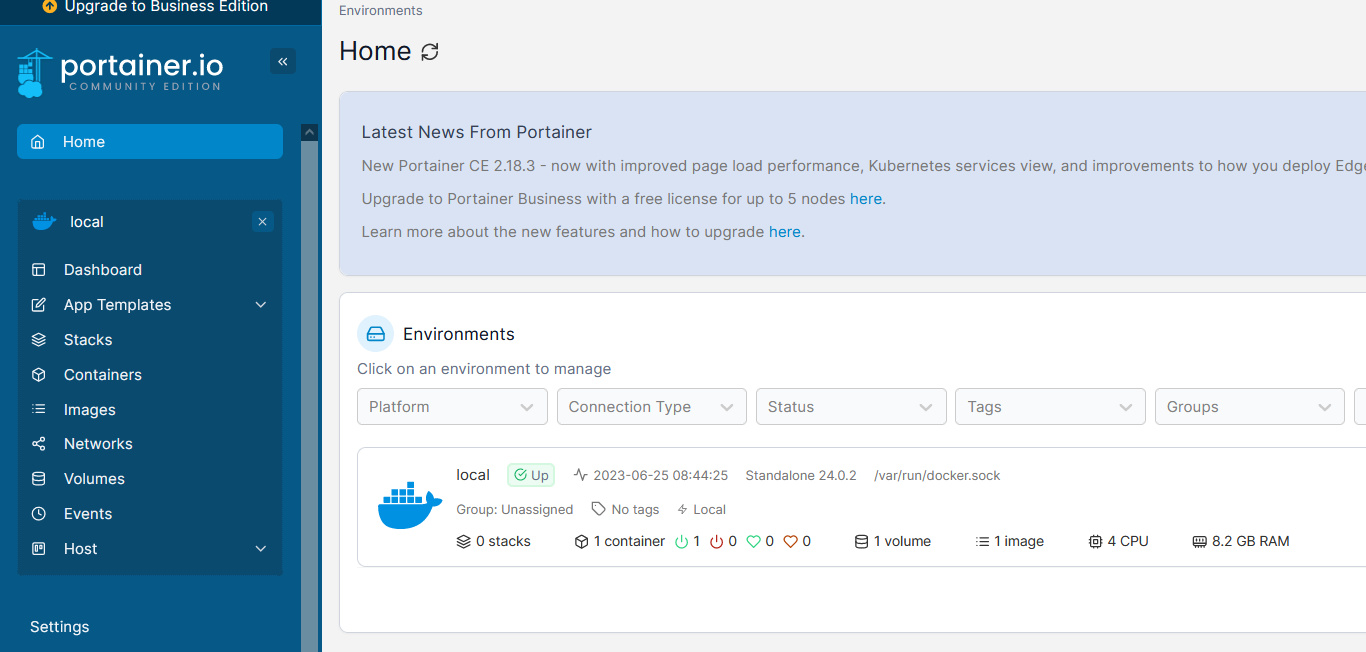The height and width of the screenshot is (652, 1366).
Task: Click the Docker whale icon beside local in sidebar
Action: click(x=44, y=222)
